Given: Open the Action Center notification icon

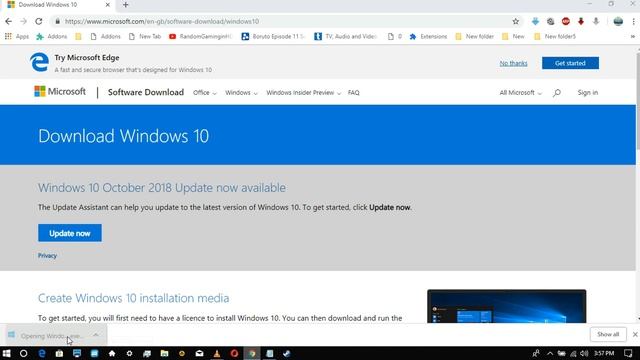Looking at the screenshot, I should [x=628, y=353].
